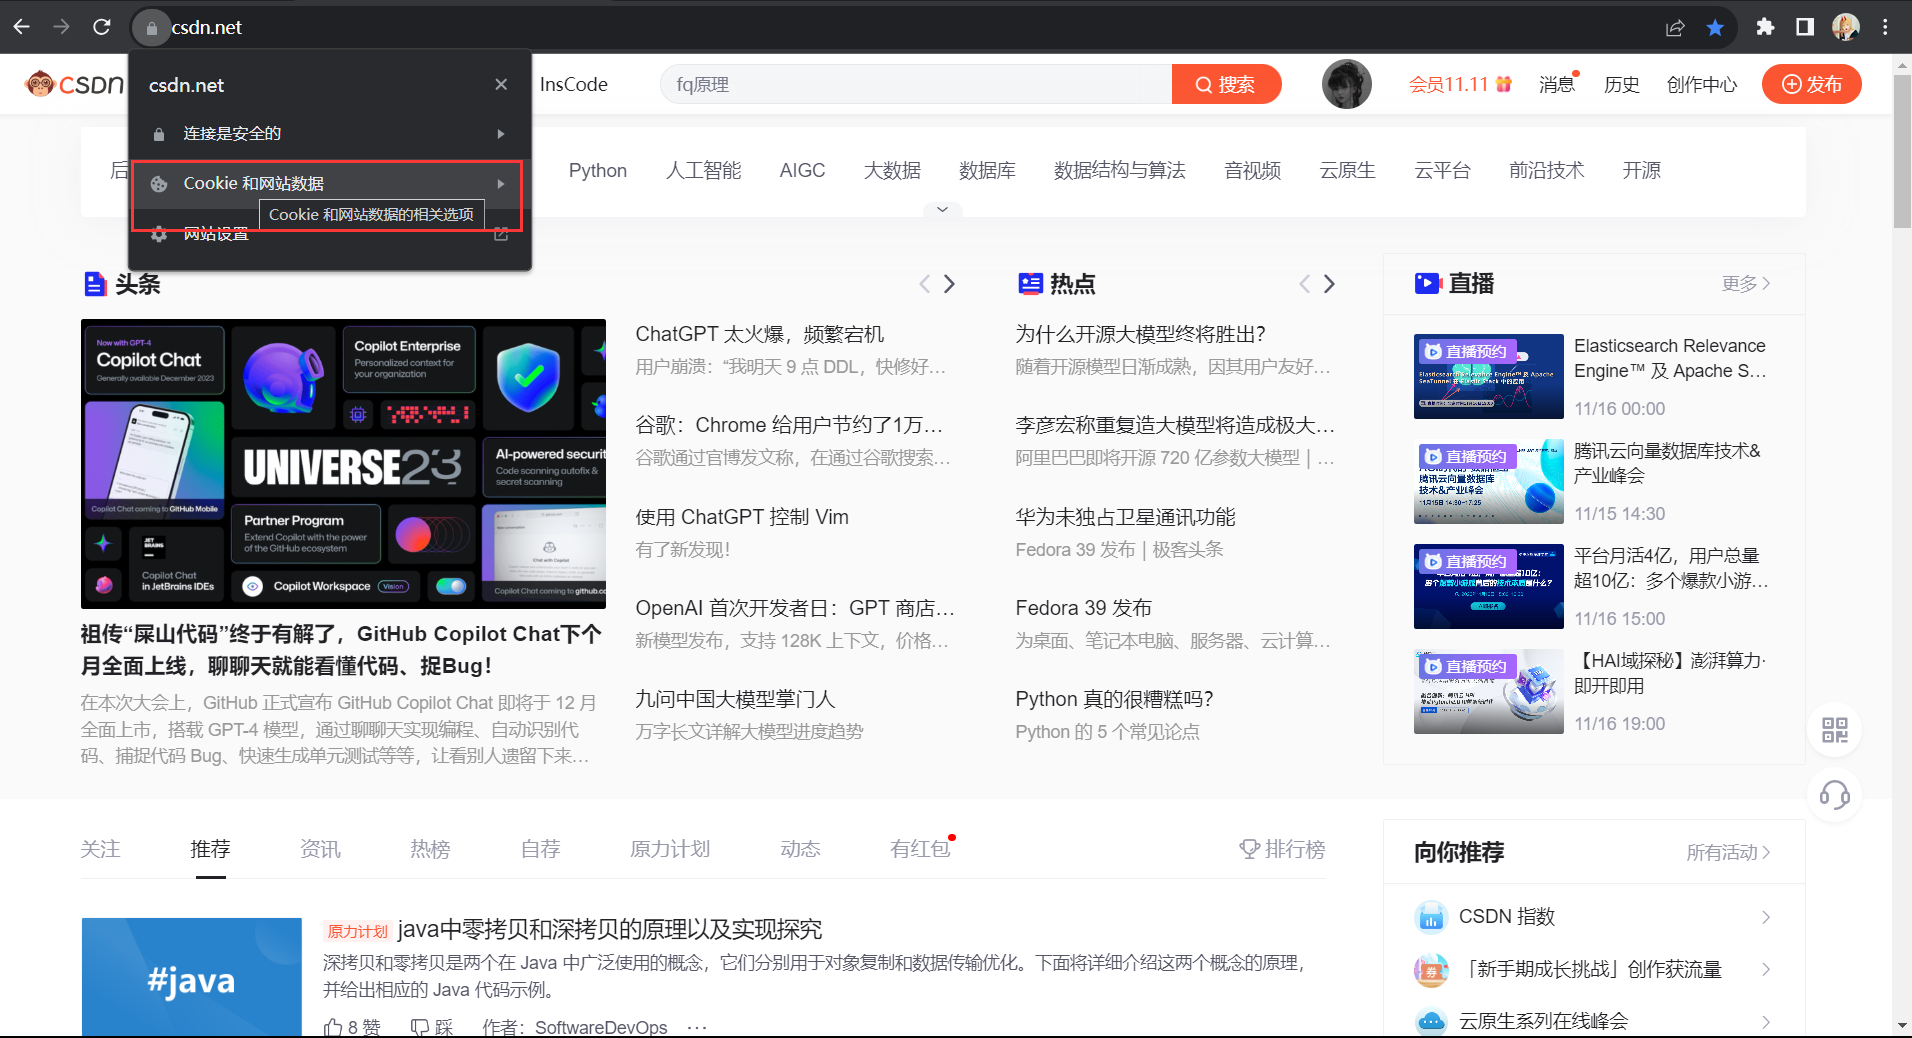Click the orange 搜索 button
The image size is (1912, 1038).
(x=1226, y=85)
